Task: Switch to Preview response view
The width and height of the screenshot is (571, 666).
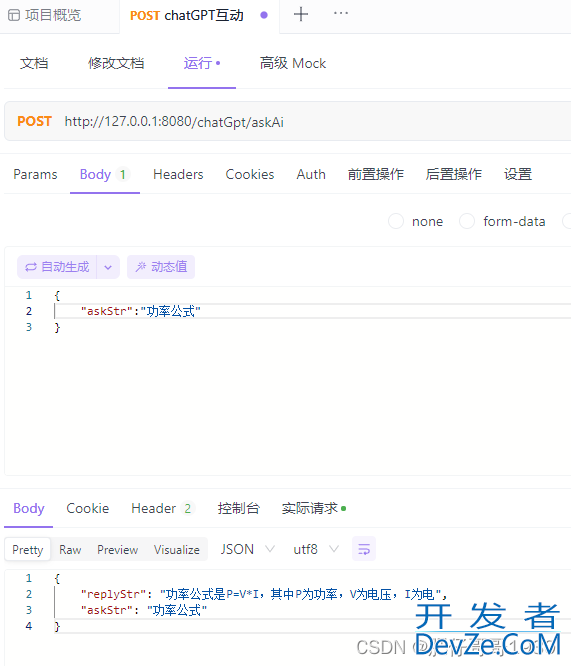Action: 118,549
